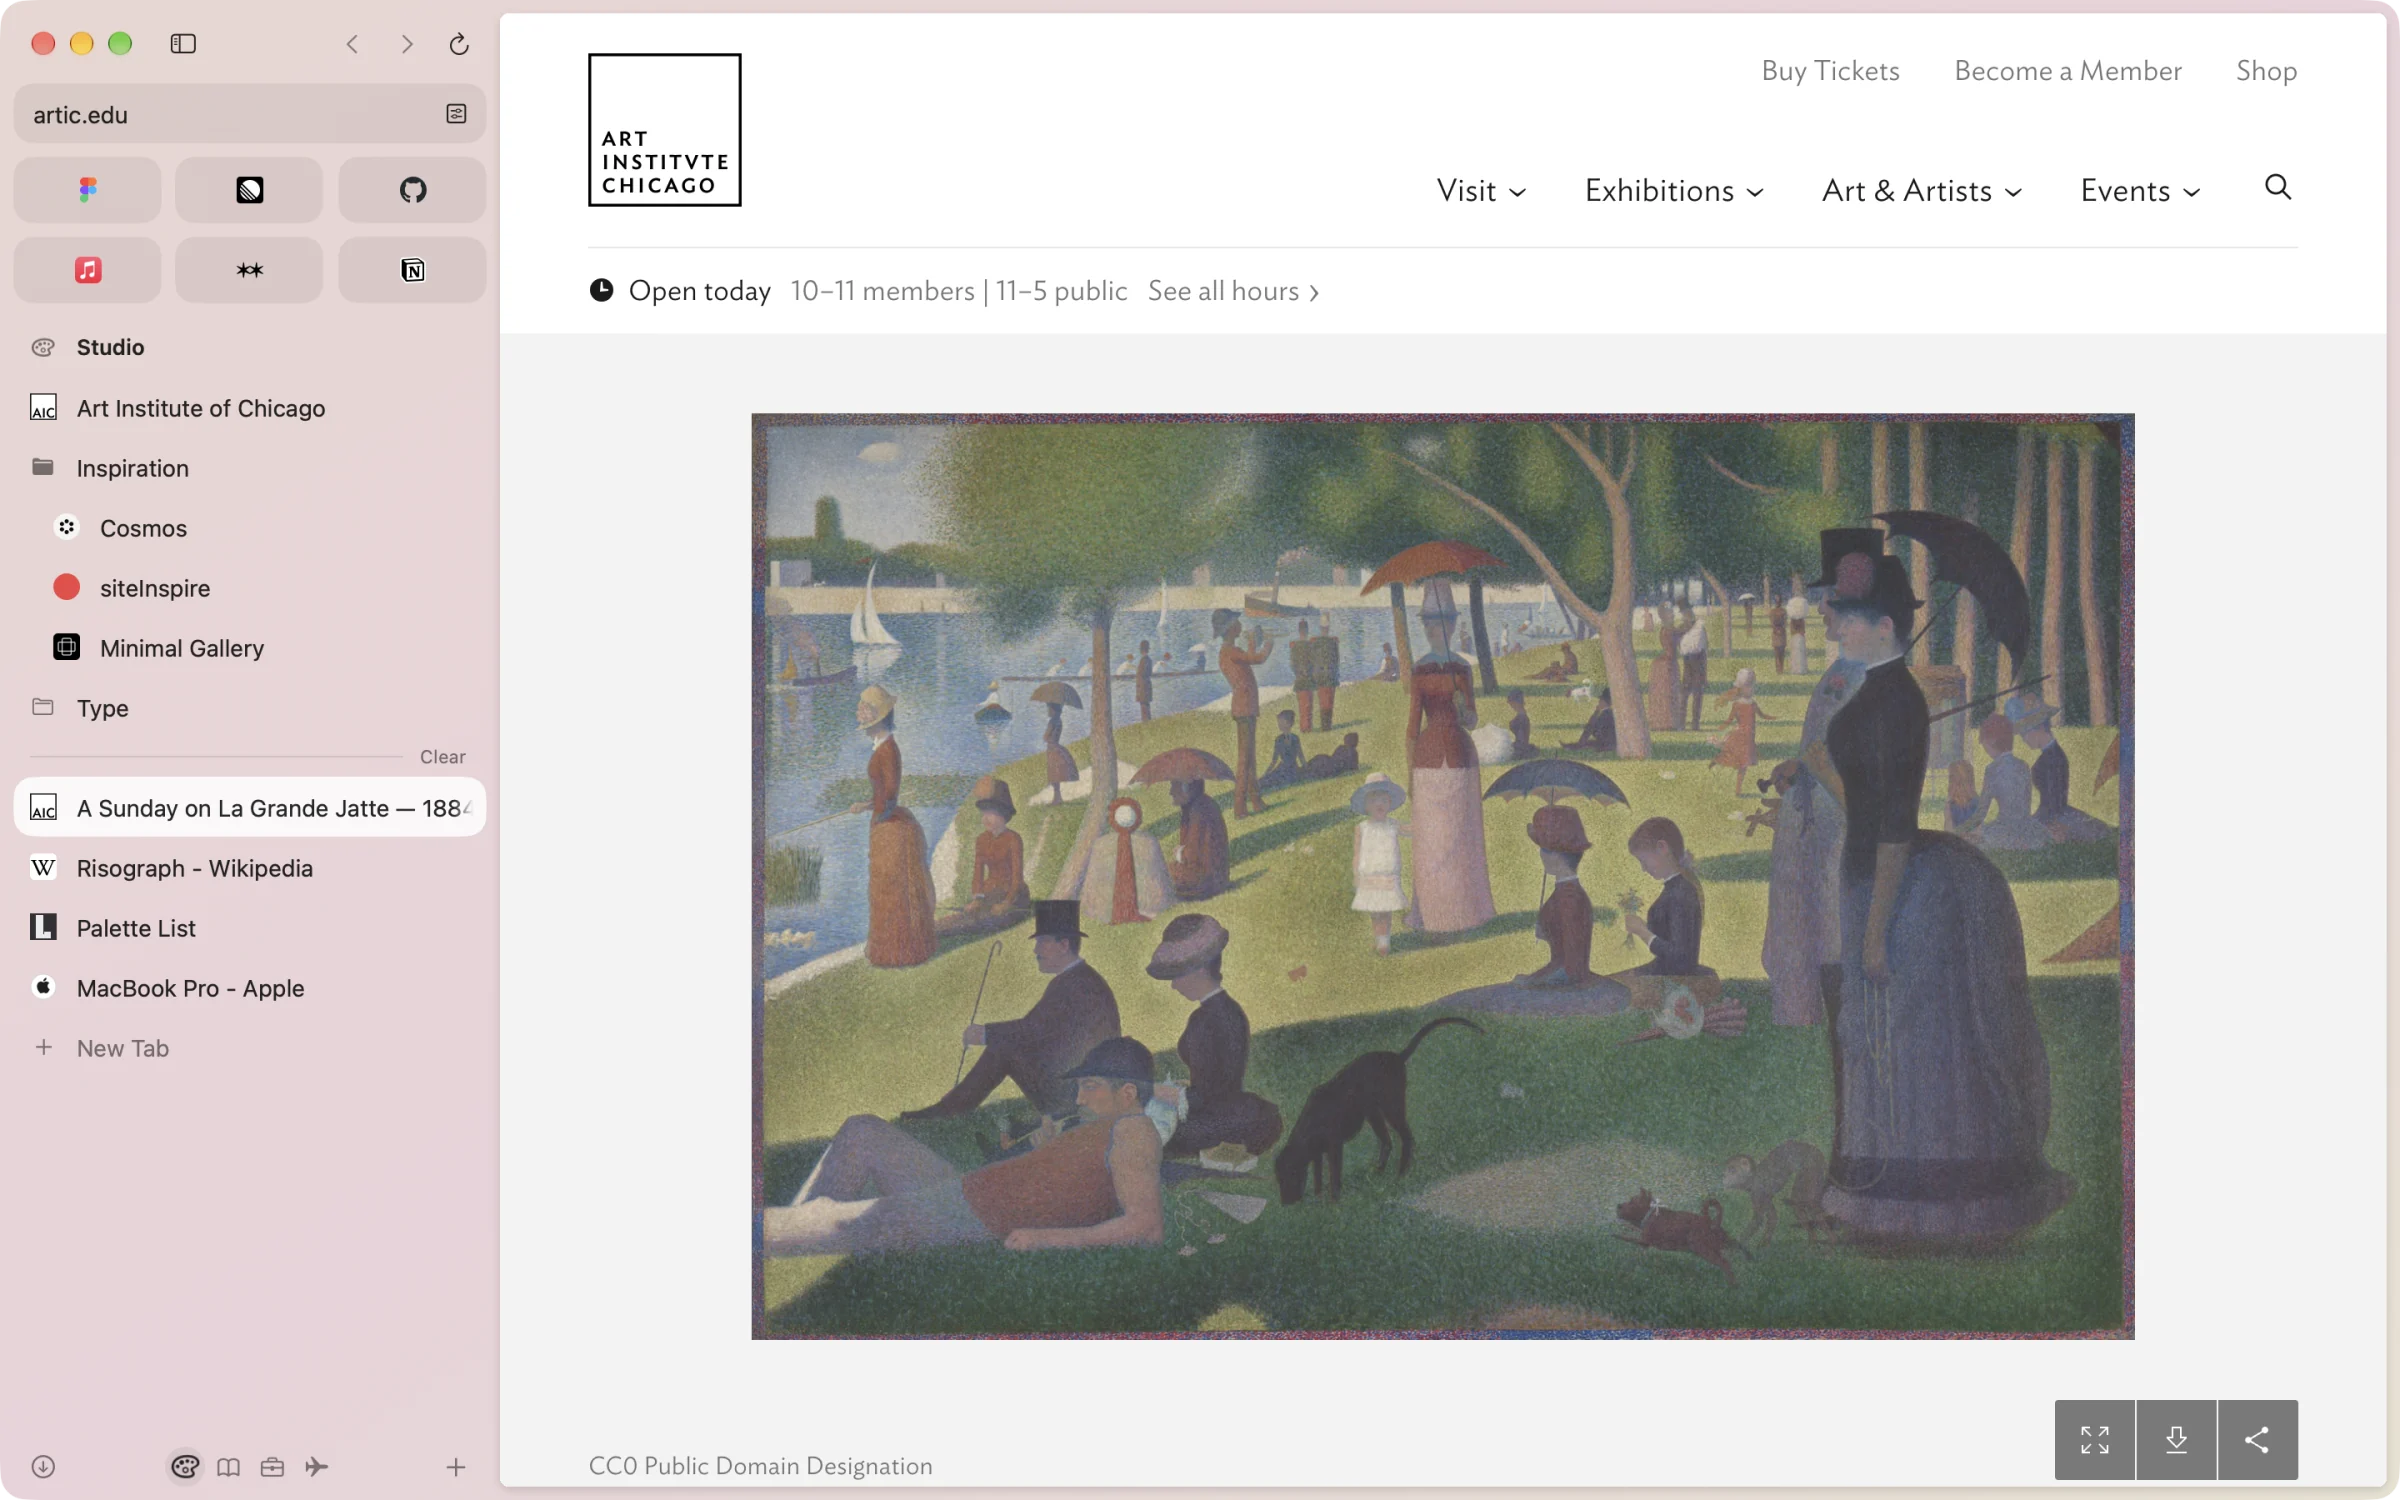Open the Cosmos bookmark

pos(249,528)
